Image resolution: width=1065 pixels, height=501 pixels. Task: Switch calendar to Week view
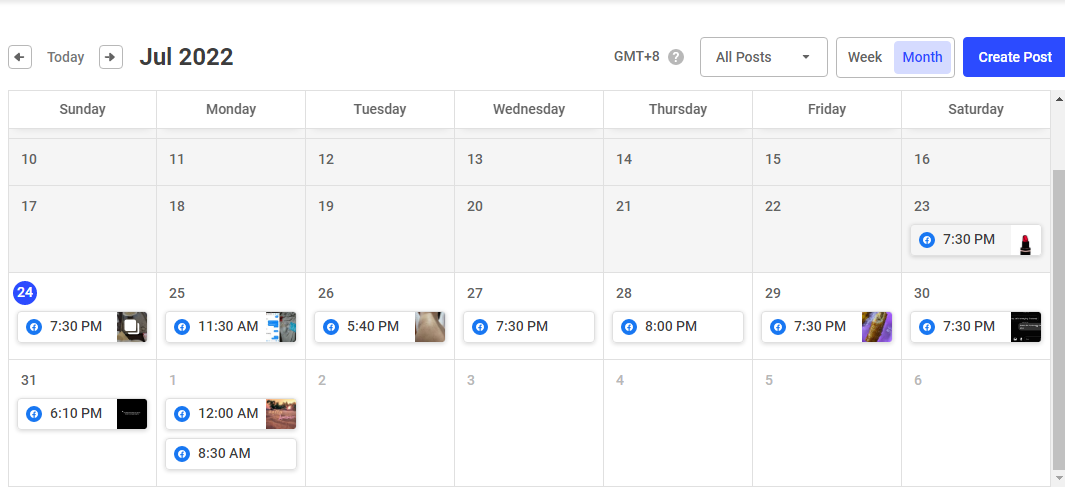pos(865,57)
